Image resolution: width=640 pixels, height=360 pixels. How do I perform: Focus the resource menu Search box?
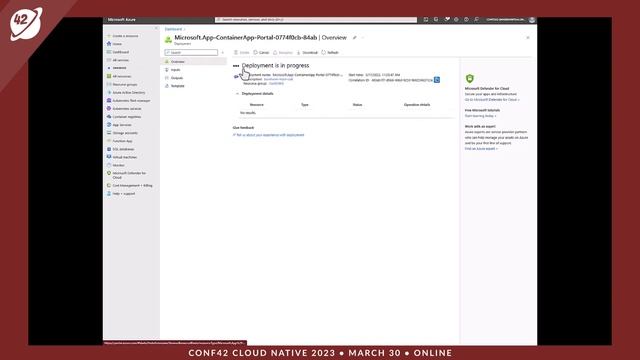(x=191, y=53)
